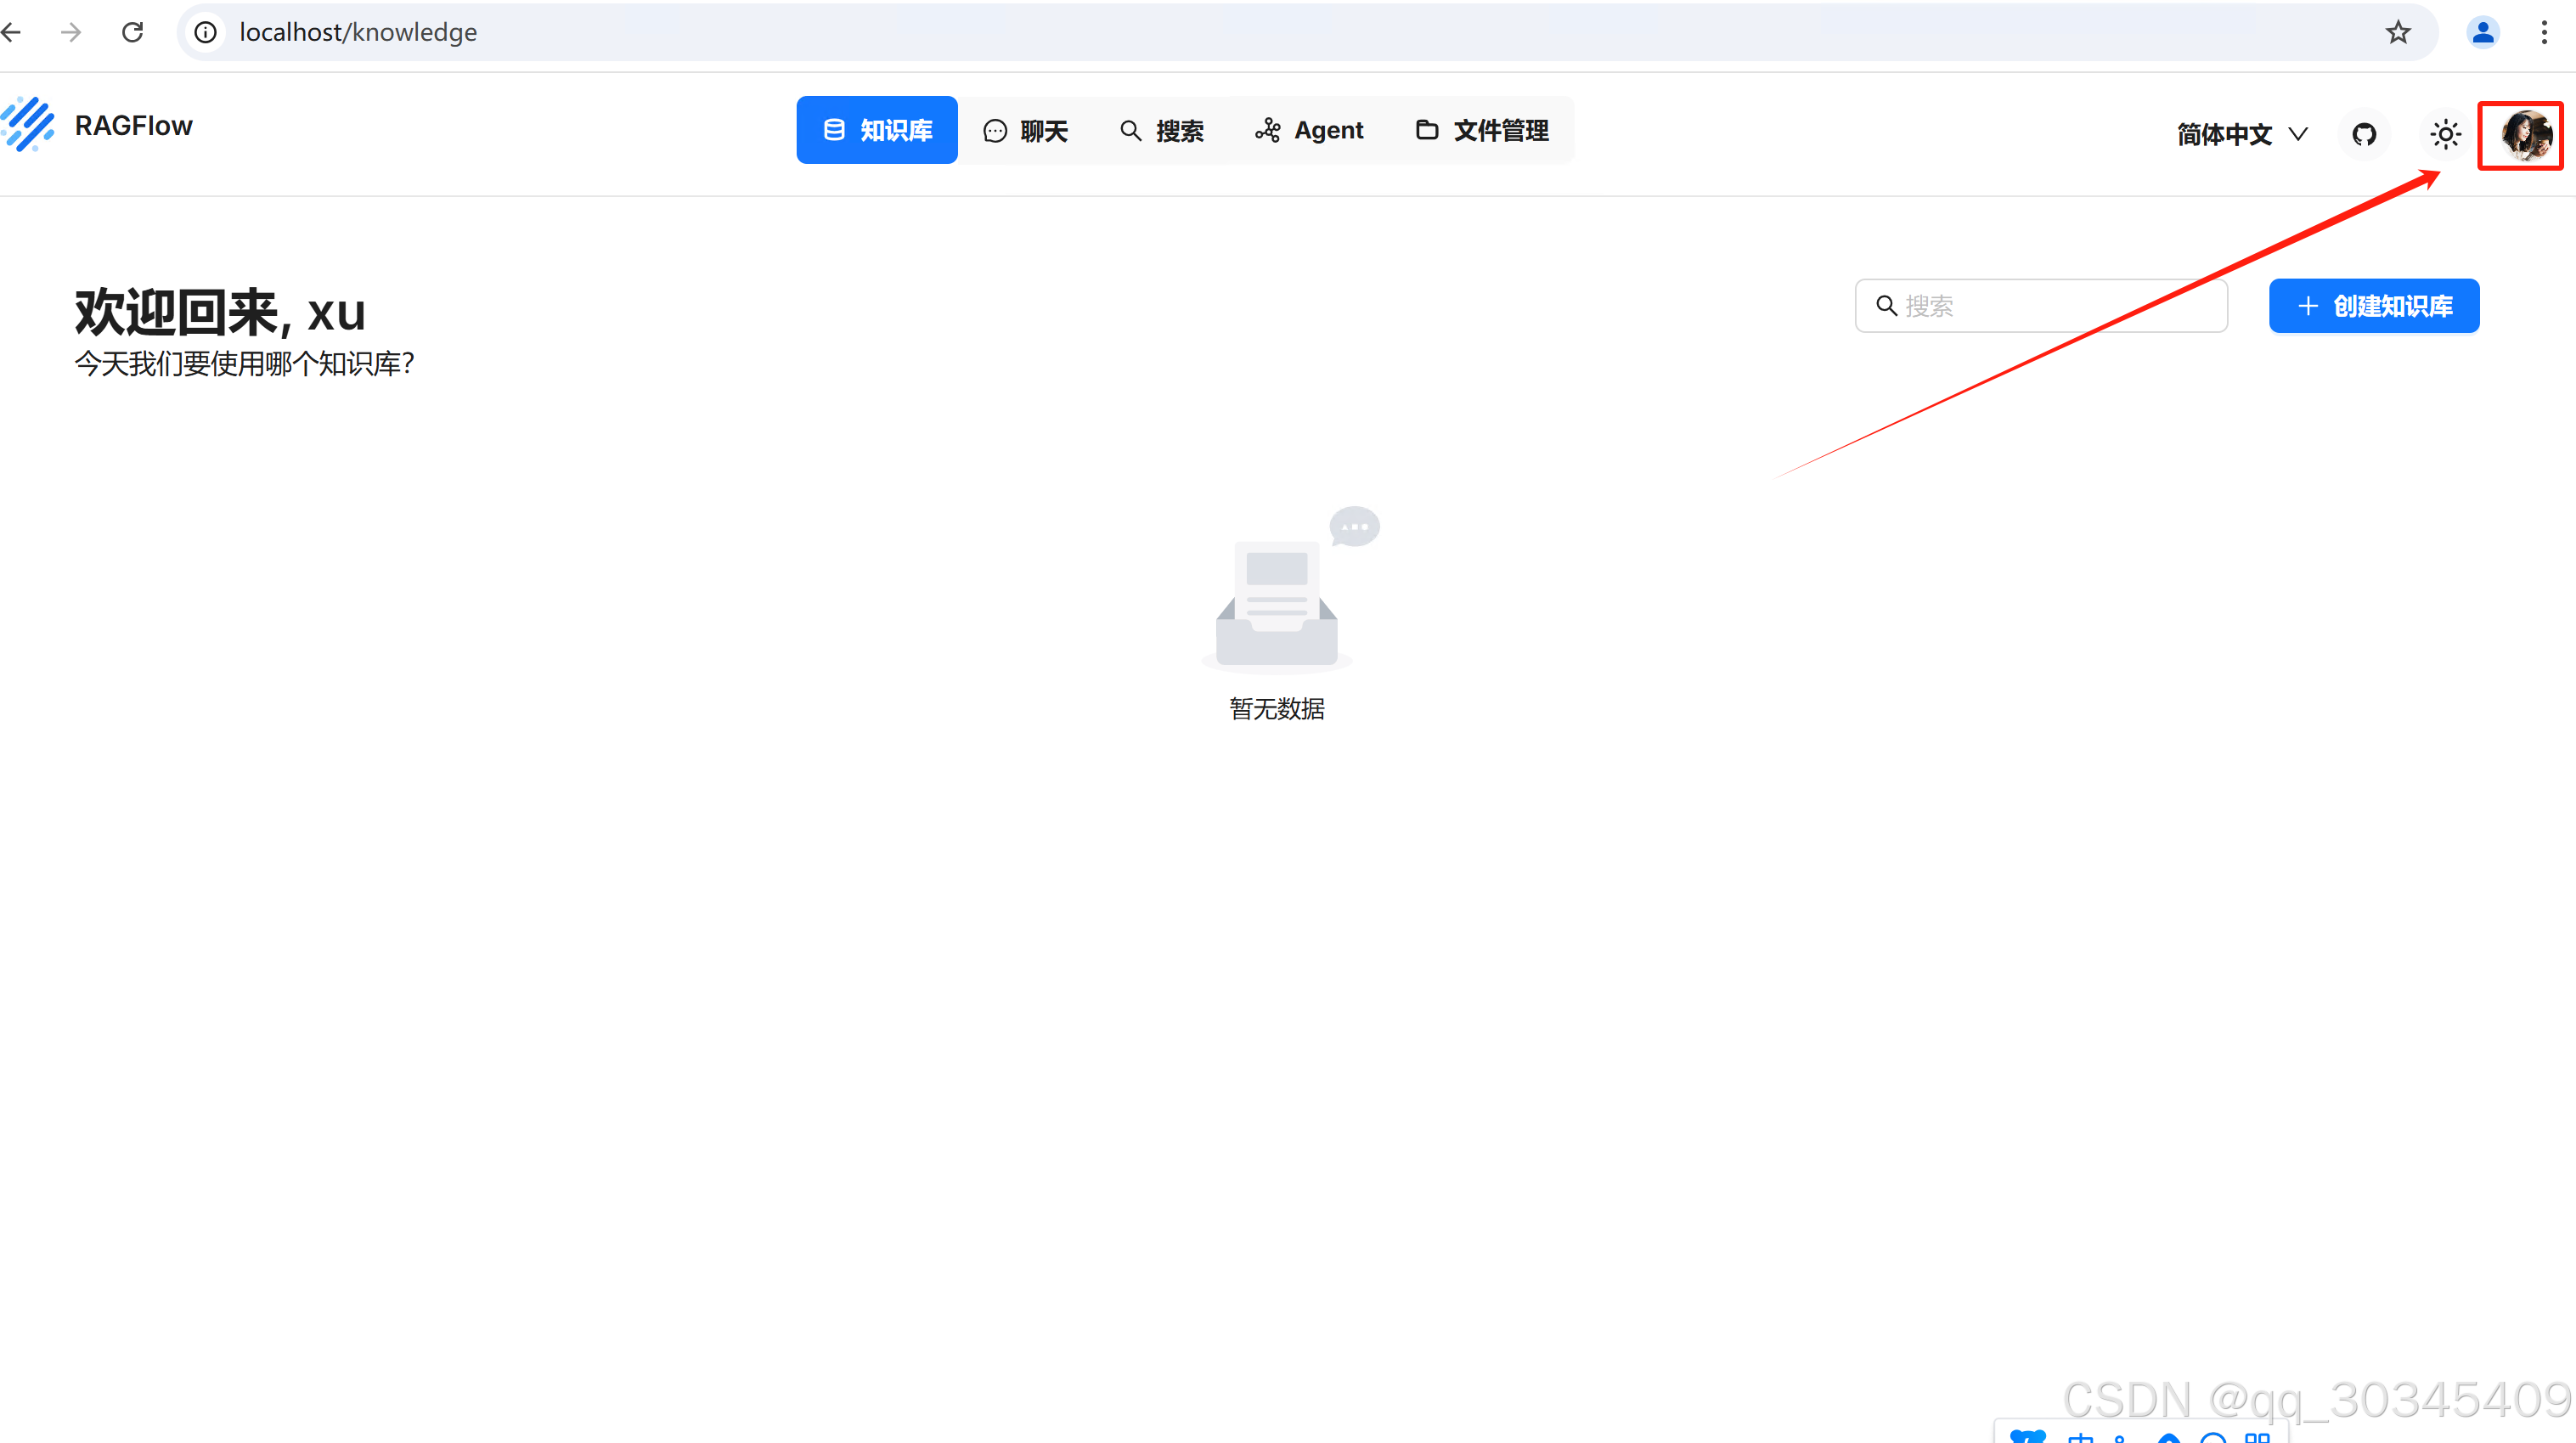Click the 创建知识库 button
Image resolution: width=2576 pixels, height=1443 pixels.
tap(2374, 306)
